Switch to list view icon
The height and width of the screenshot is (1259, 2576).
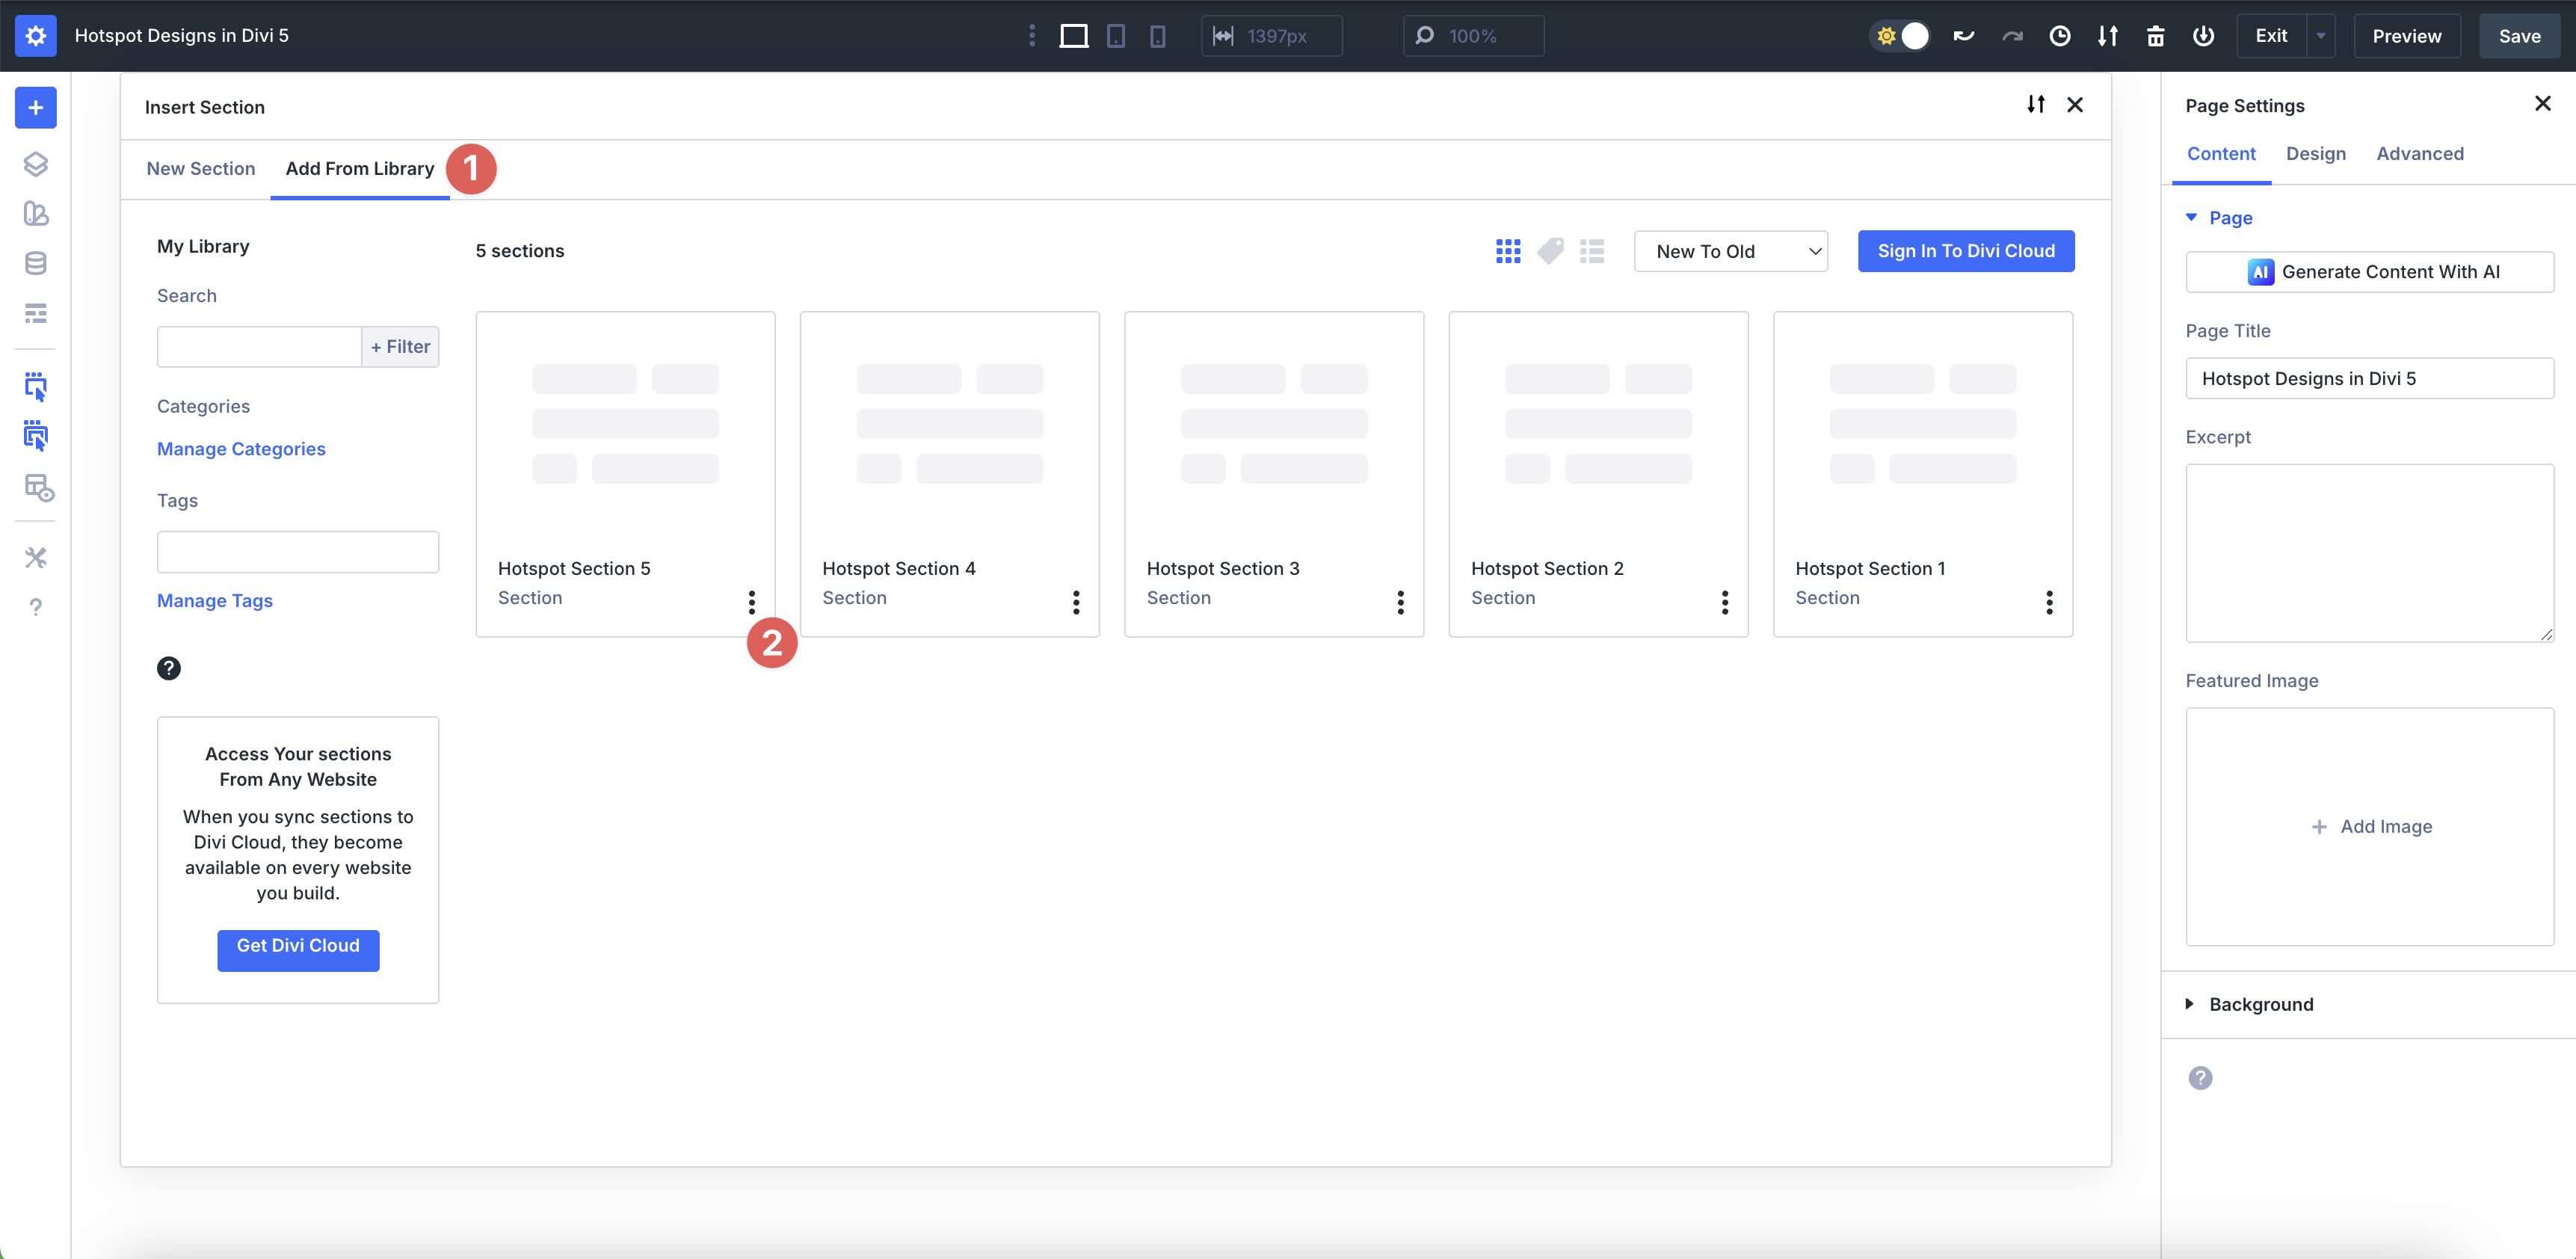point(1591,251)
